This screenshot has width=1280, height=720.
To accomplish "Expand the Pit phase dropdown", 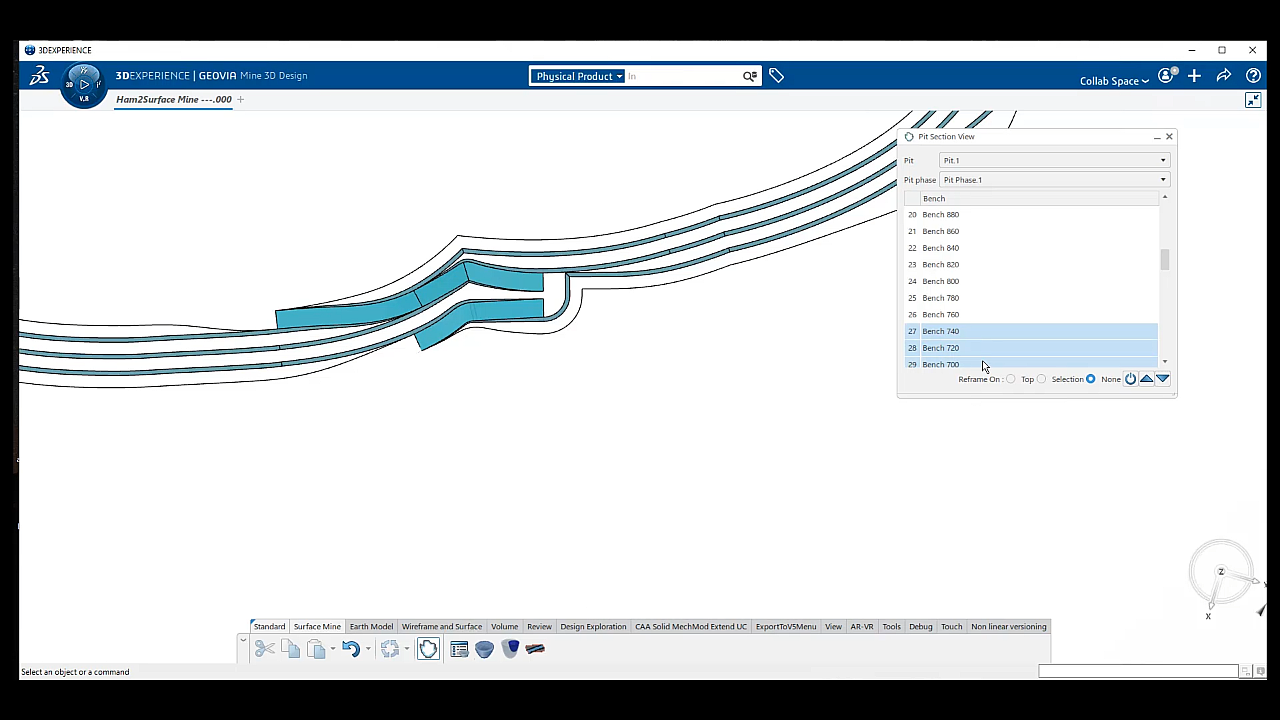I will coord(1053,180).
